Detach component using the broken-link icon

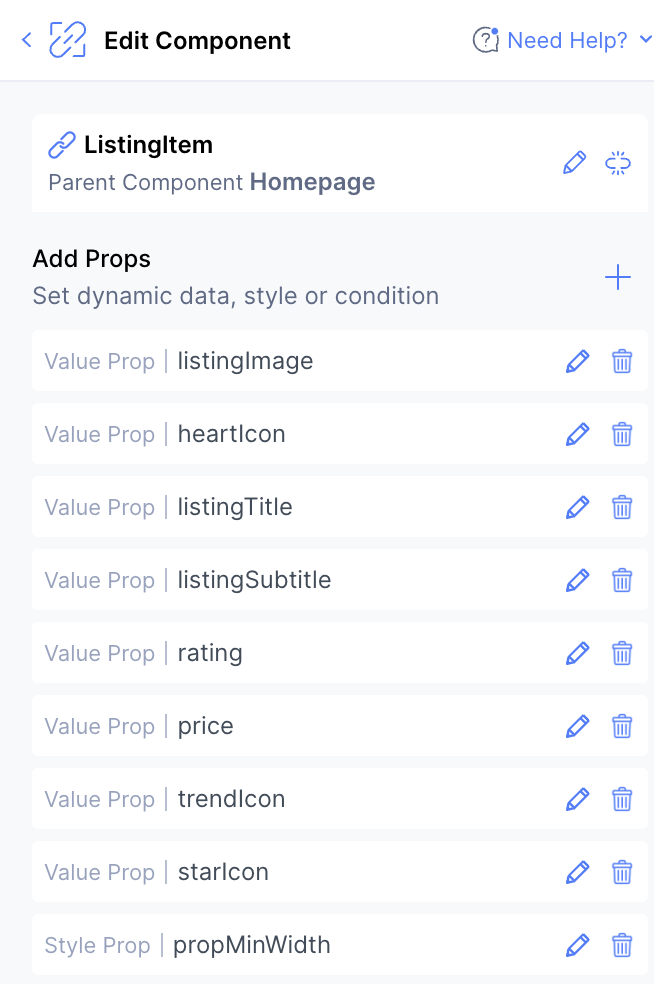(618, 161)
